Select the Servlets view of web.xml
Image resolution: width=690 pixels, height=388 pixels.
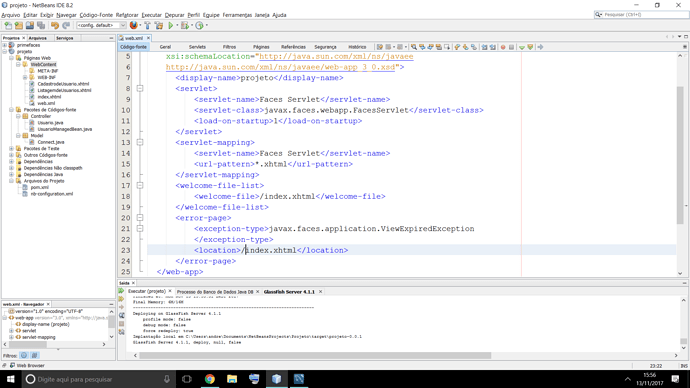click(x=197, y=47)
